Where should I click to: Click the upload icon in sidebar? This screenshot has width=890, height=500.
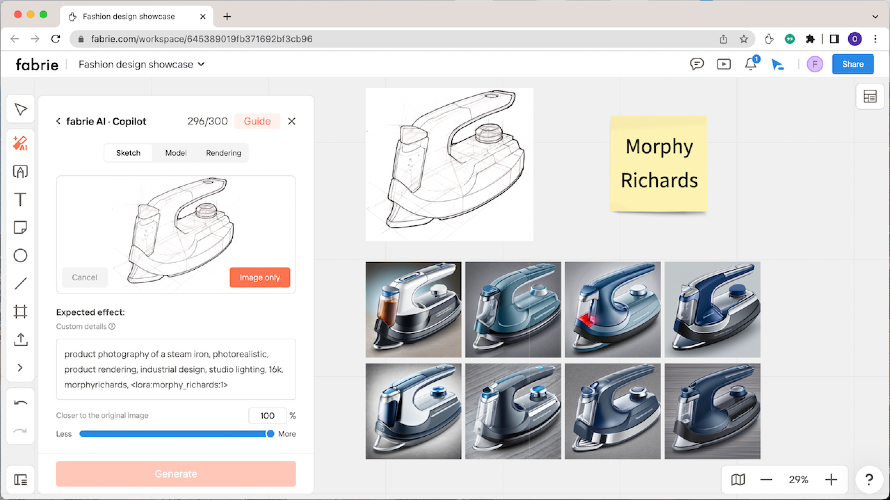20,339
